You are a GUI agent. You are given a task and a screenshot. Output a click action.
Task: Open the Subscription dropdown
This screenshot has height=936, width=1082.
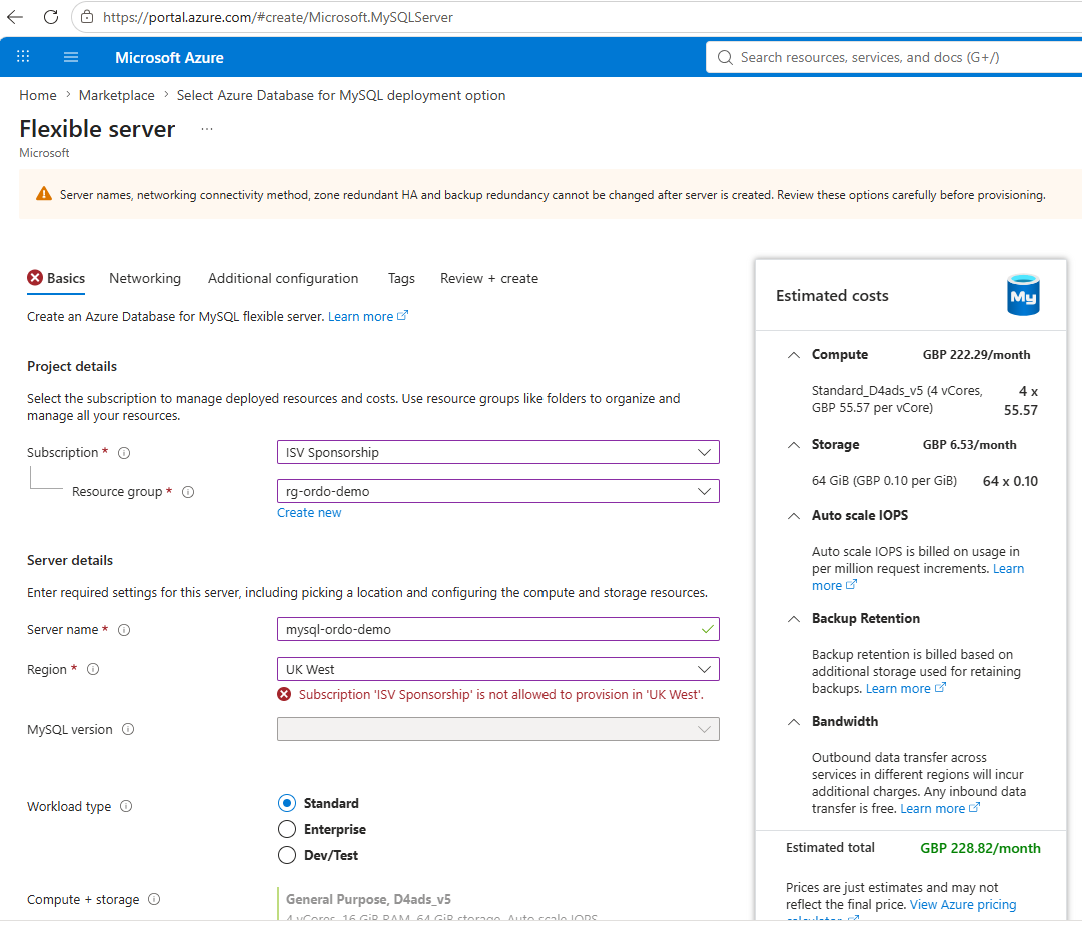click(498, 452)
